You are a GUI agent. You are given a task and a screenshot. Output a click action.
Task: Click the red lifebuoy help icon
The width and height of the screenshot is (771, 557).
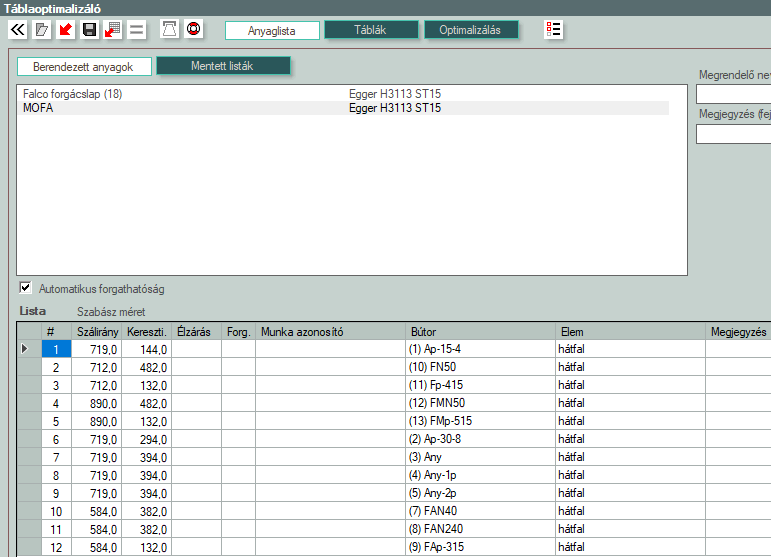tap(194, 30)
